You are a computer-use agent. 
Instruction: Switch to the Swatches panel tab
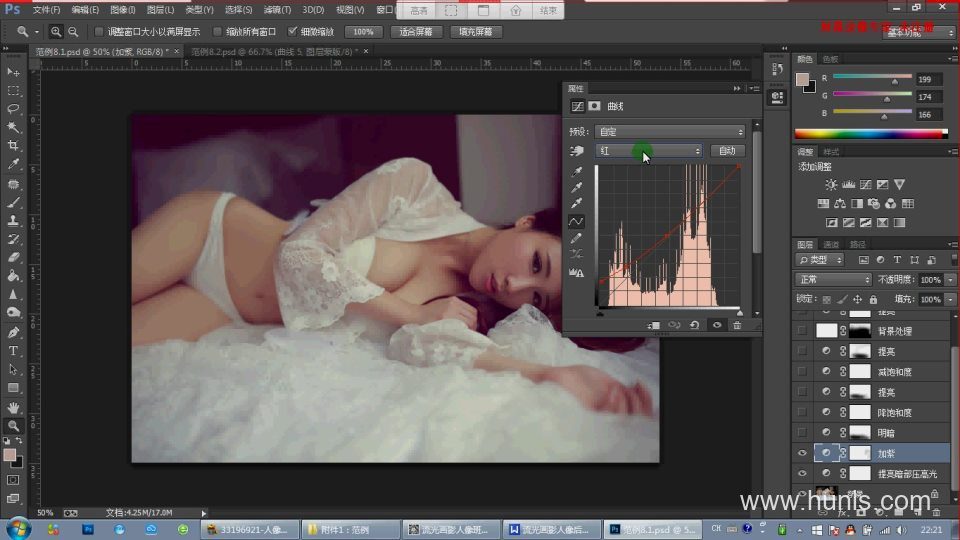click(830, 59)
